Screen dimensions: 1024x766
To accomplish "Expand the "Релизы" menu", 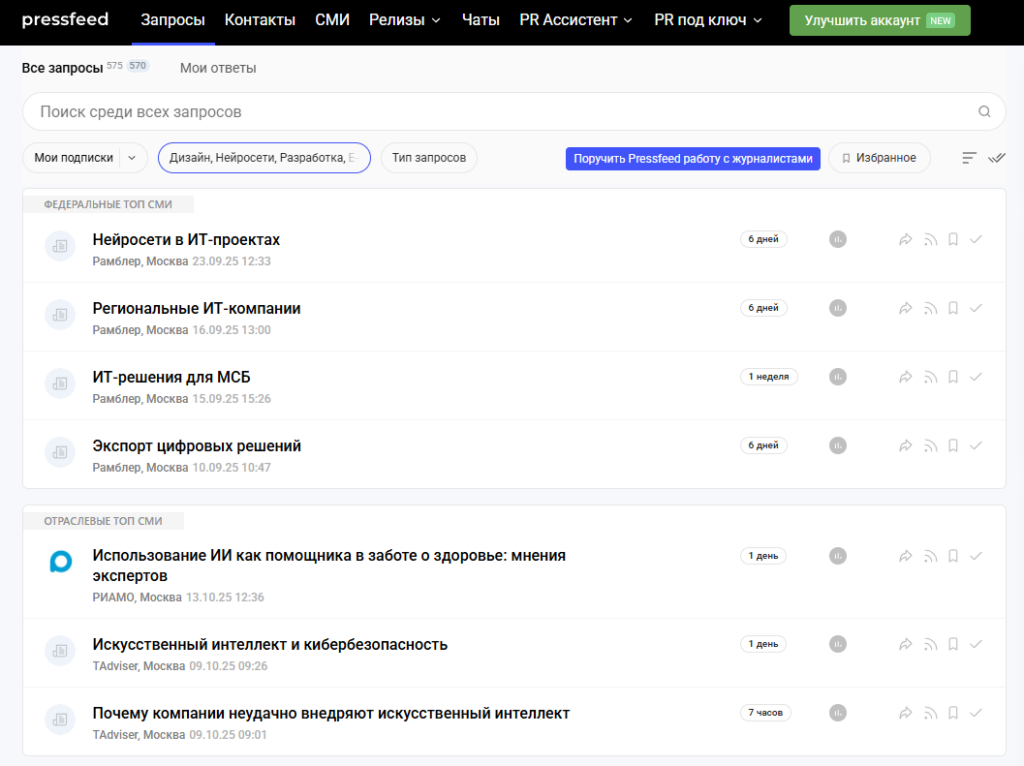I will coord(405,20).
